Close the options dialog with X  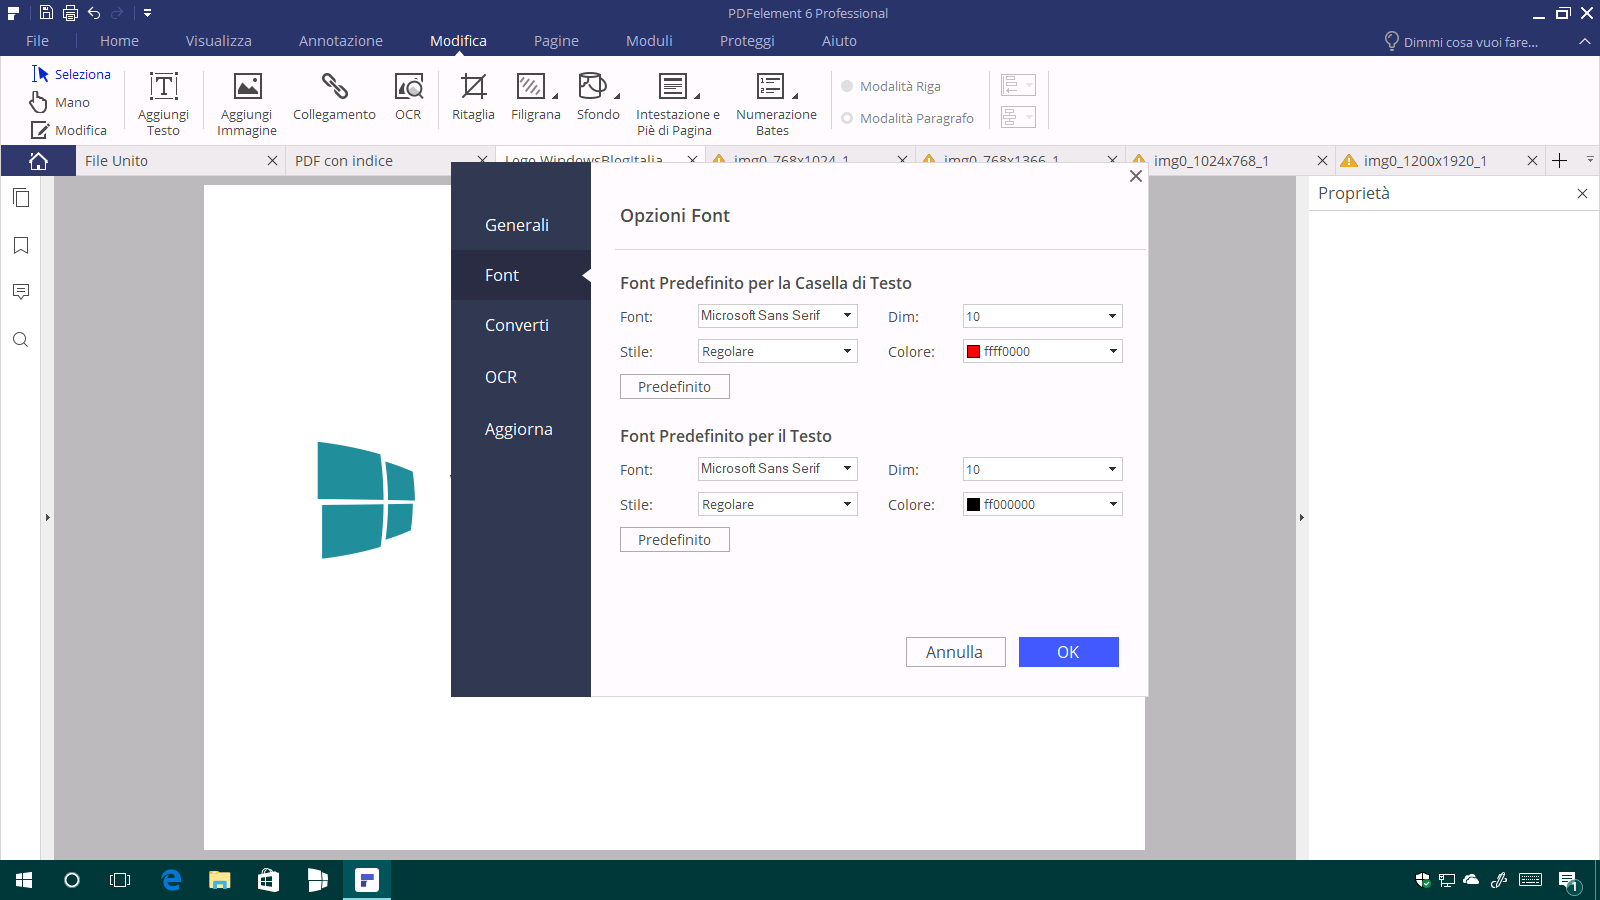1135,176
